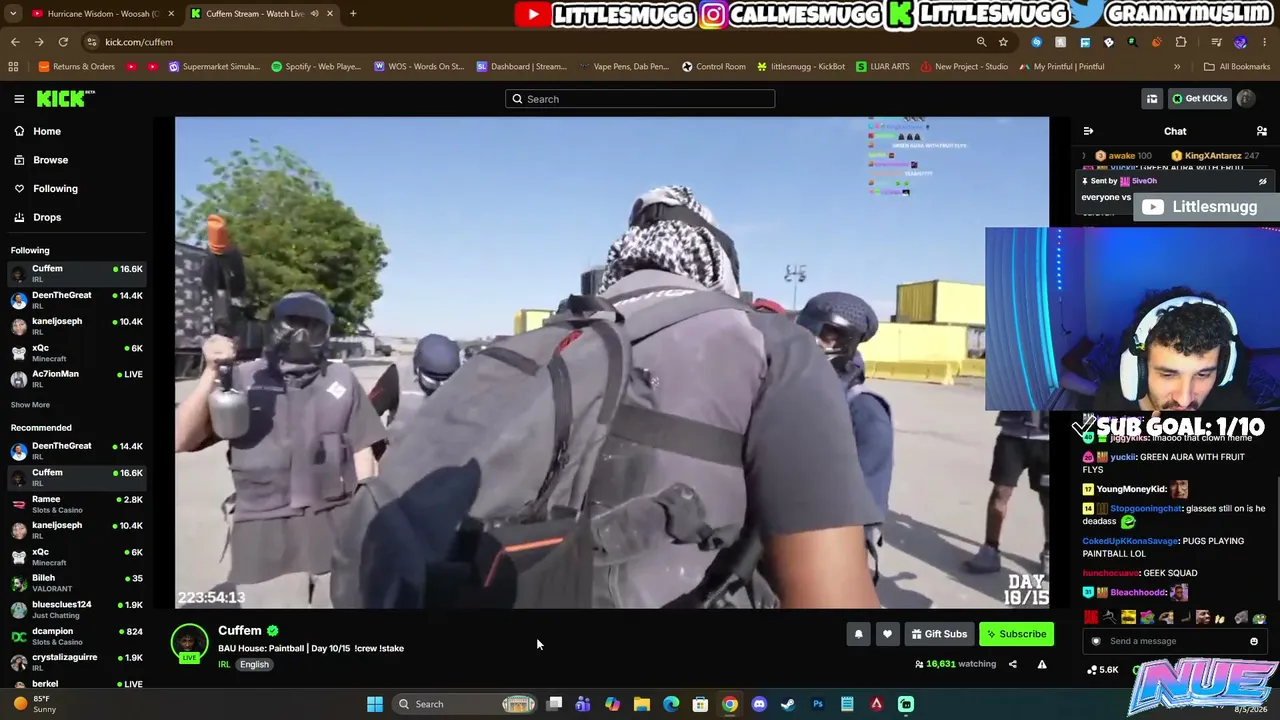This screenshot has width=1280, height=720.
Task: Go back in browser history
Action: (x=15, y=42)
